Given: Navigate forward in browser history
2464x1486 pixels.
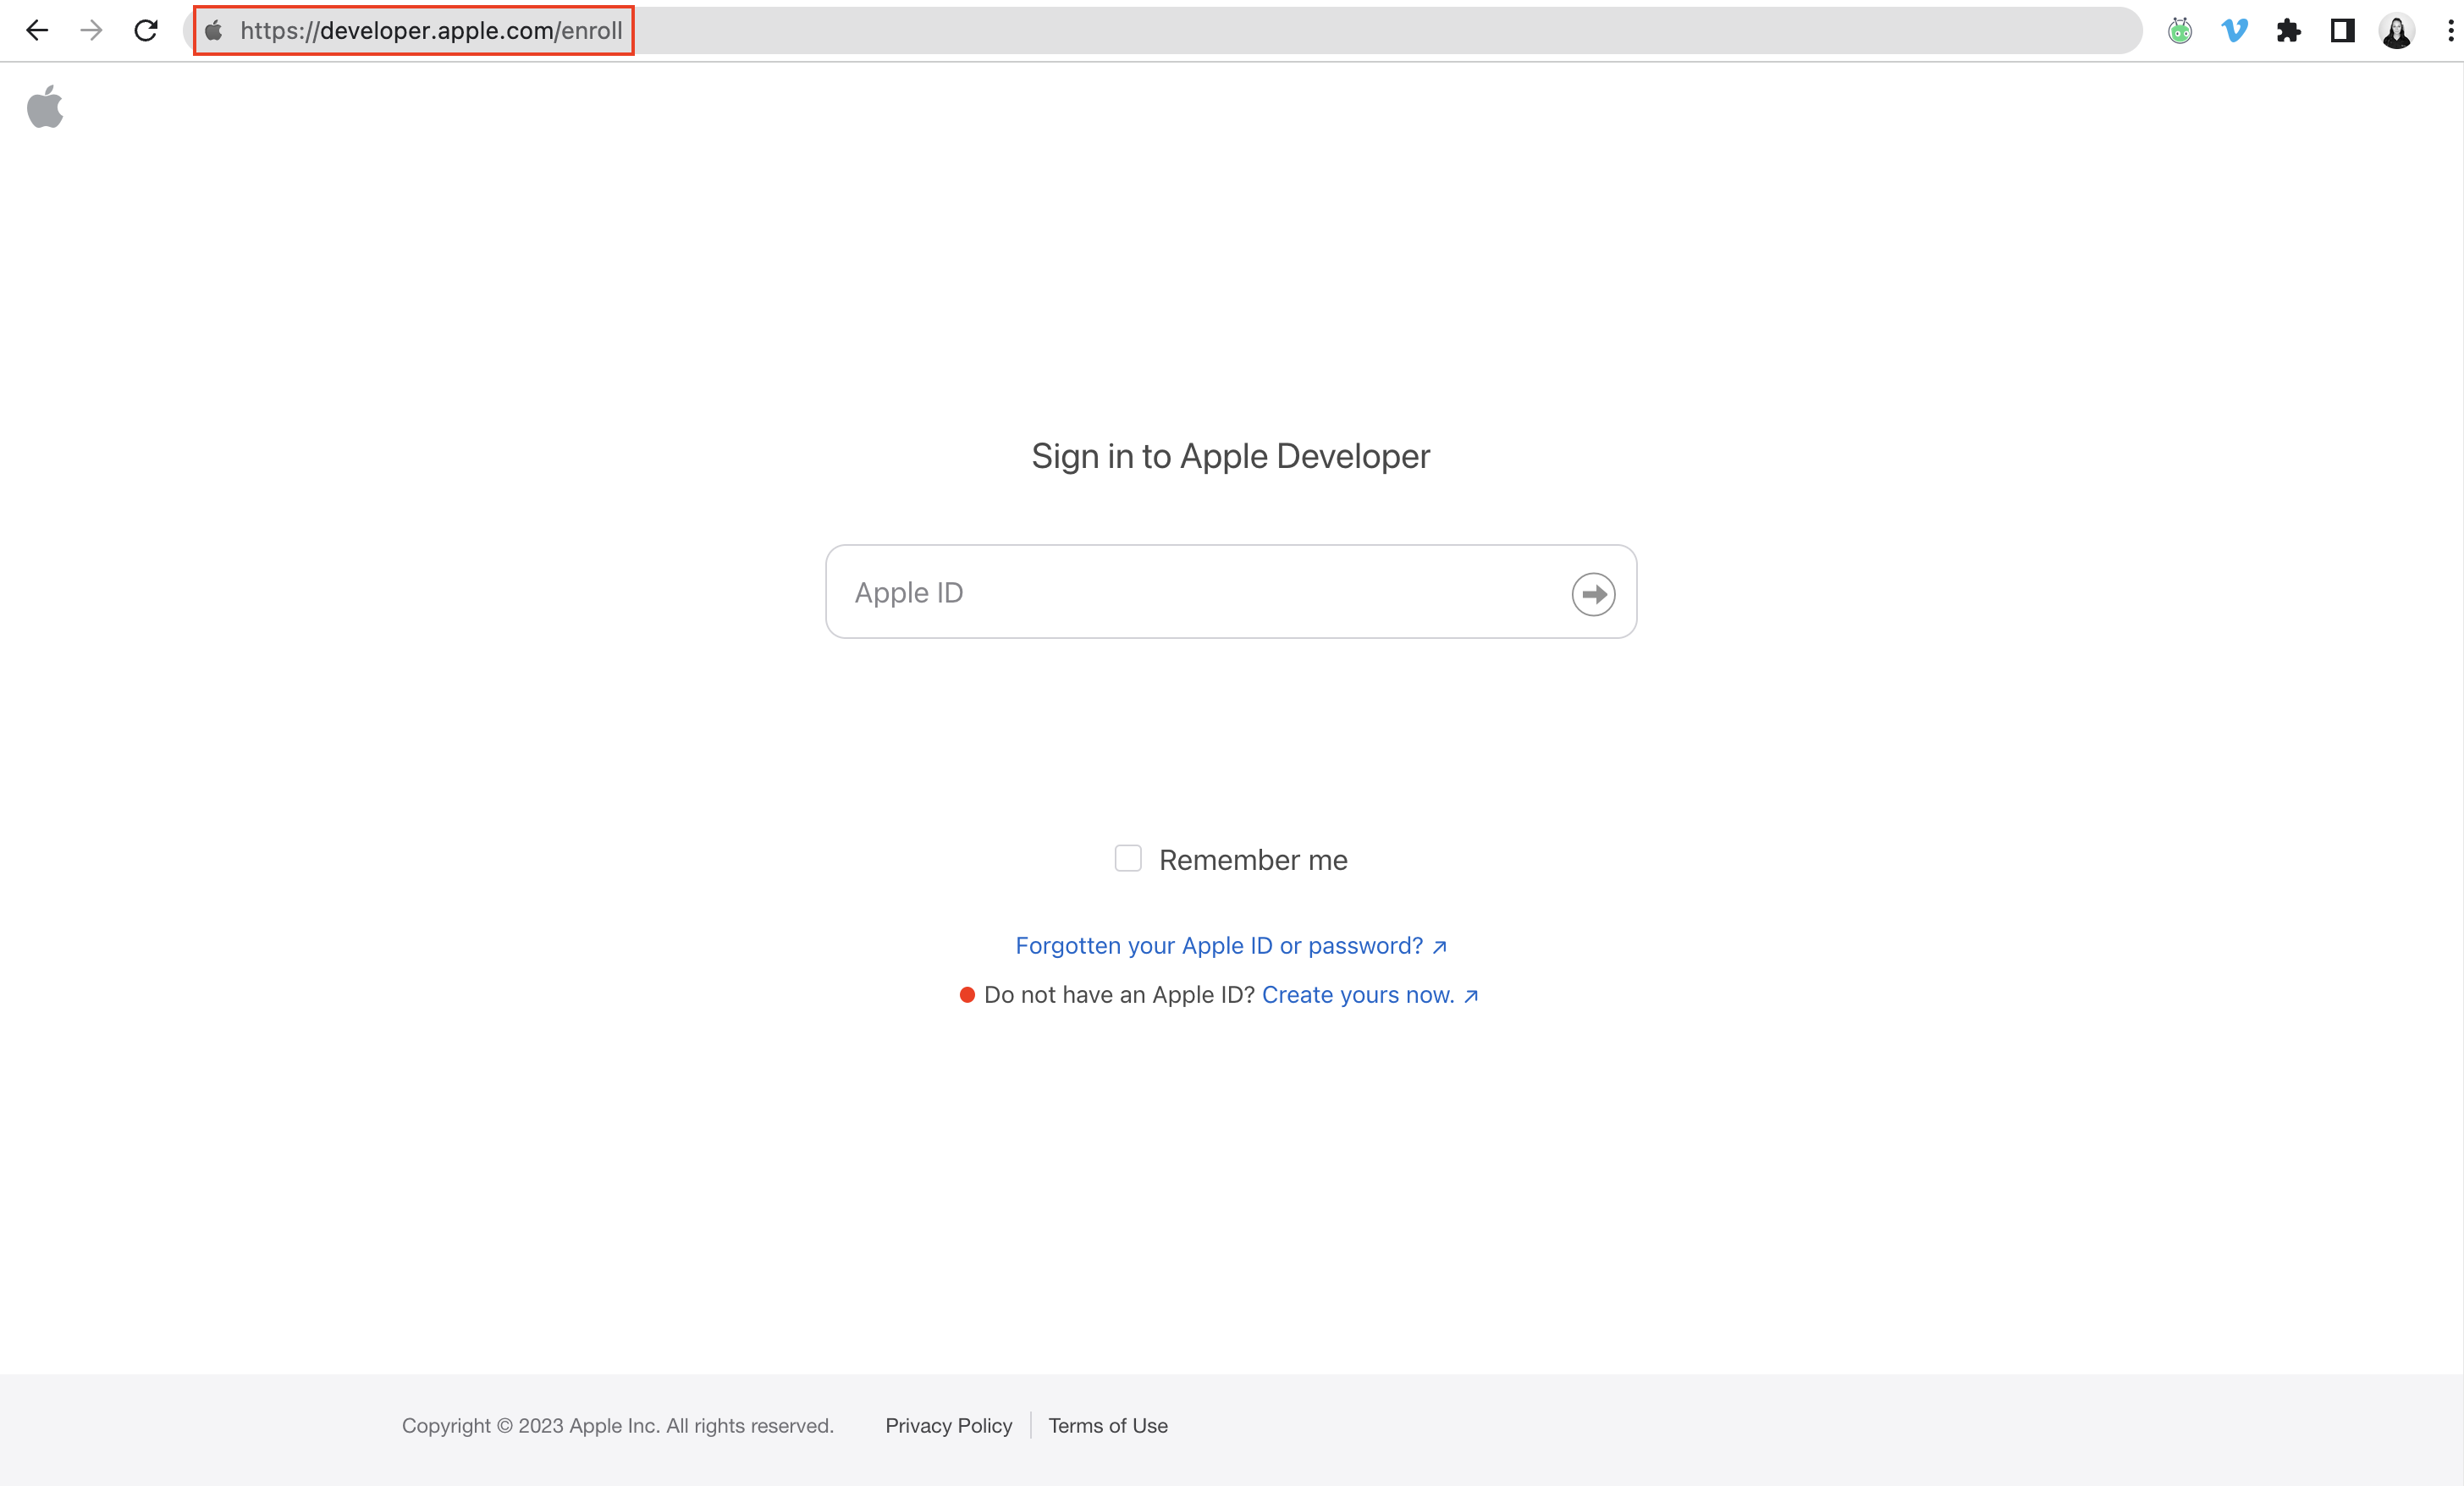Looking at the screenshot, I should pyautogui.click(x=91, y=30).
